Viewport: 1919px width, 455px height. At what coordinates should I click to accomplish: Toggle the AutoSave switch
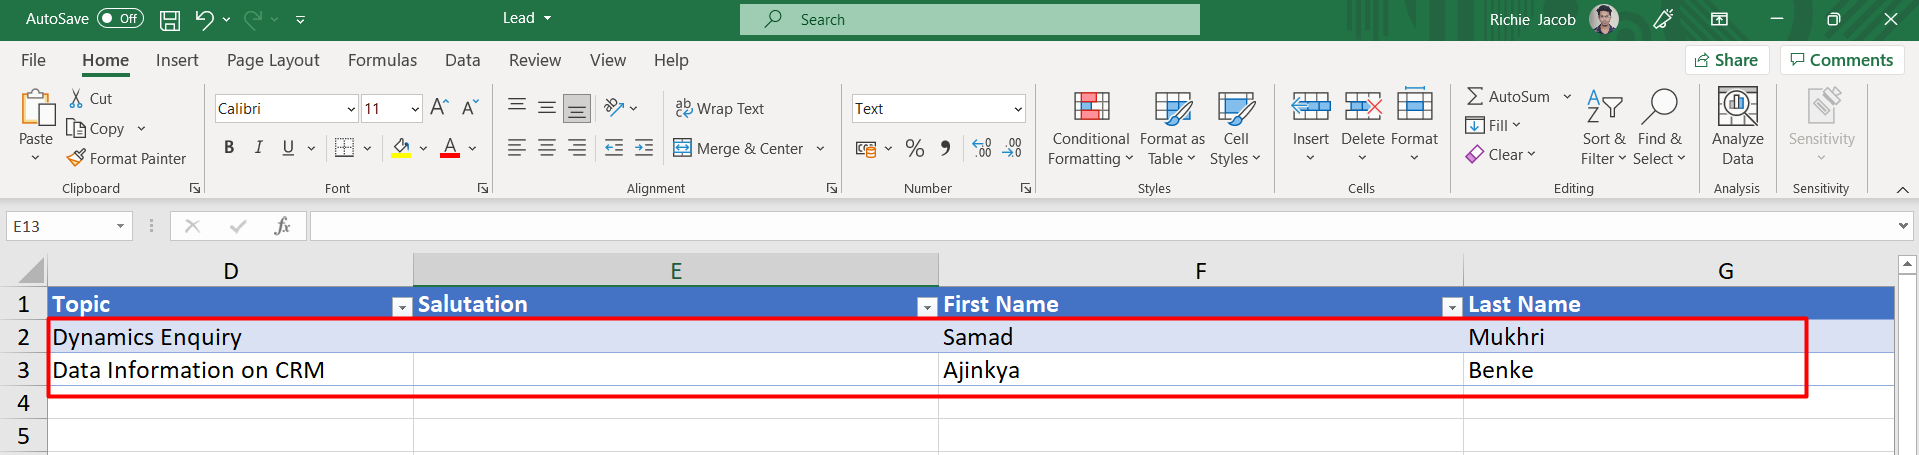tap(120, 19)
